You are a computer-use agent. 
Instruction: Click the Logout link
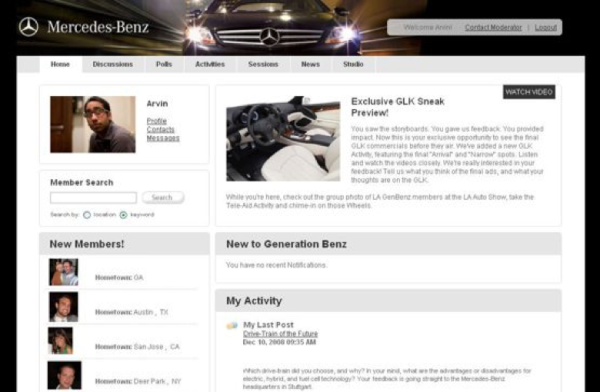[x=546, y=28]
